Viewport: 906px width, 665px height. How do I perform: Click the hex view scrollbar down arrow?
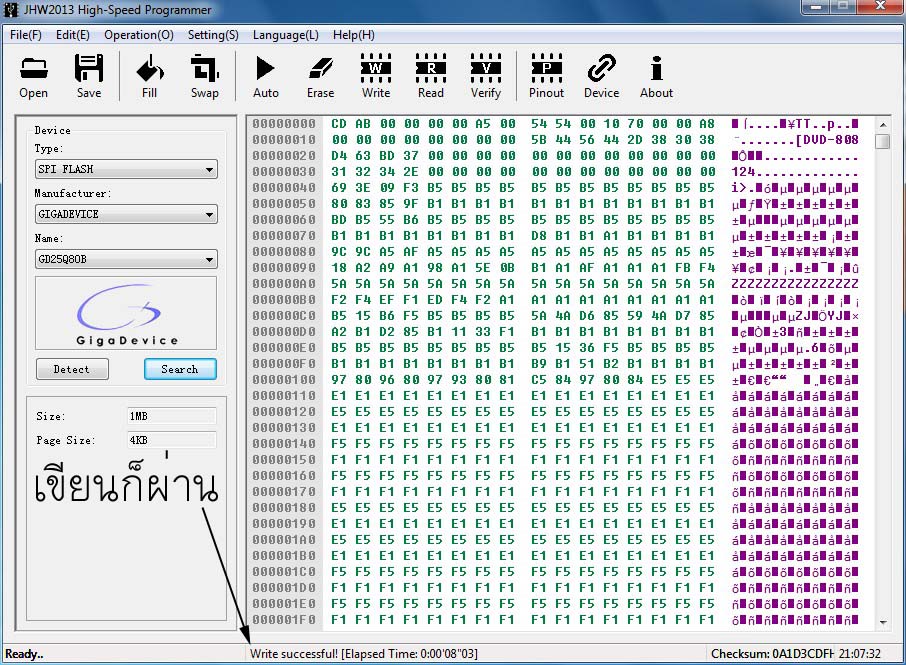882,622
